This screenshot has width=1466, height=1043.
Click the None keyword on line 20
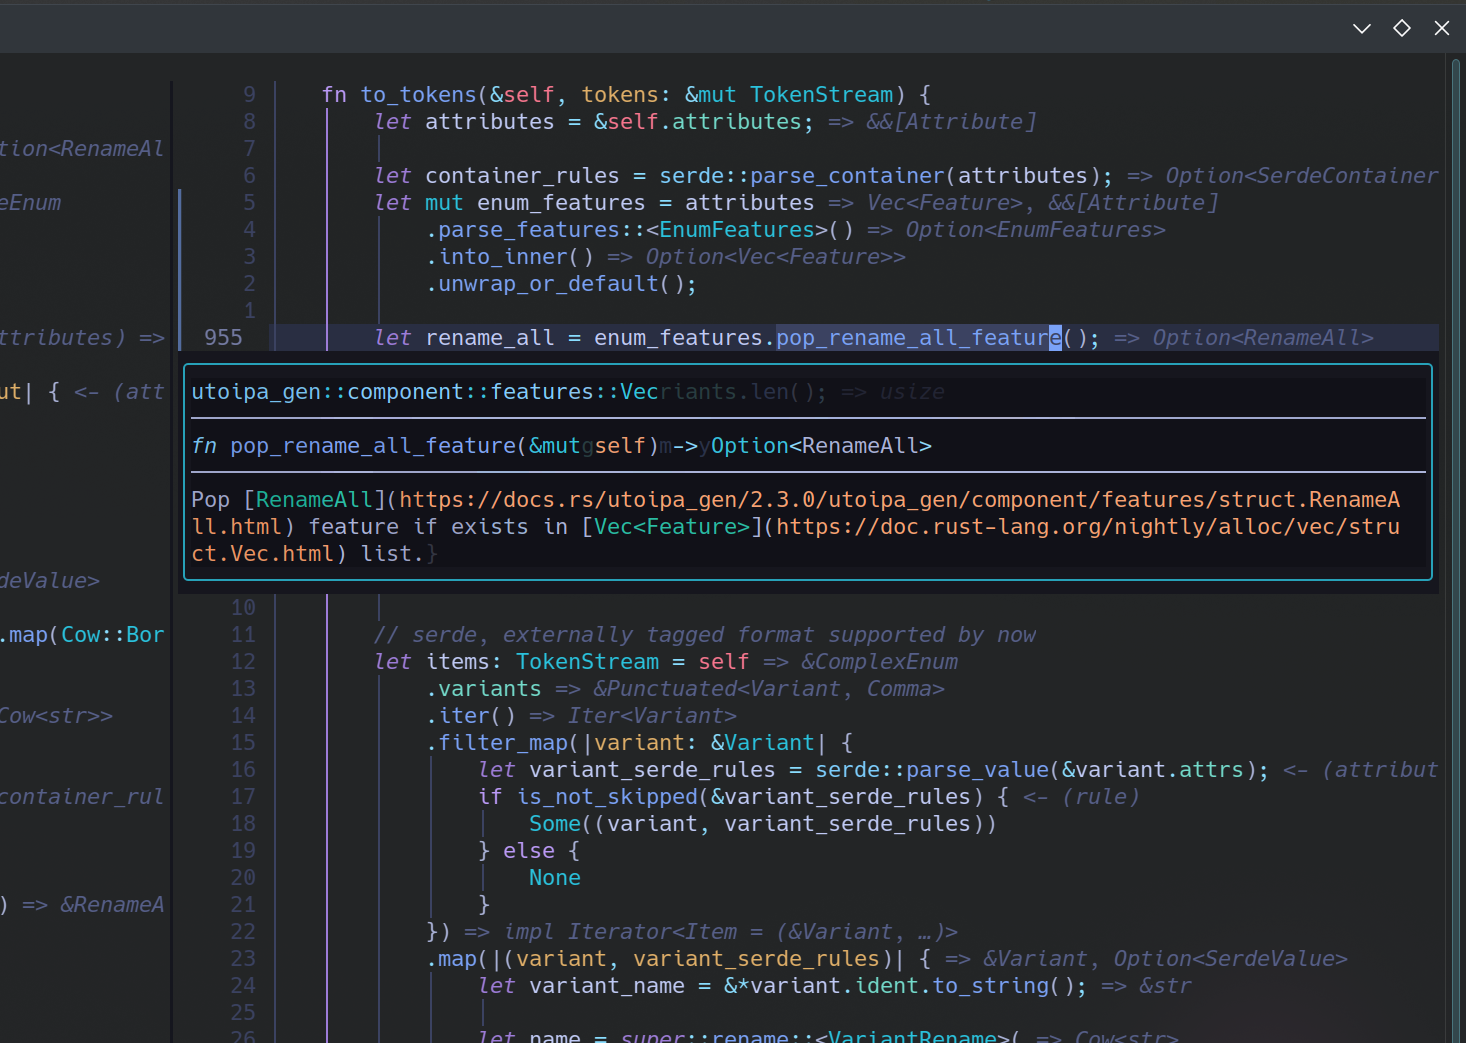(554, 877)
